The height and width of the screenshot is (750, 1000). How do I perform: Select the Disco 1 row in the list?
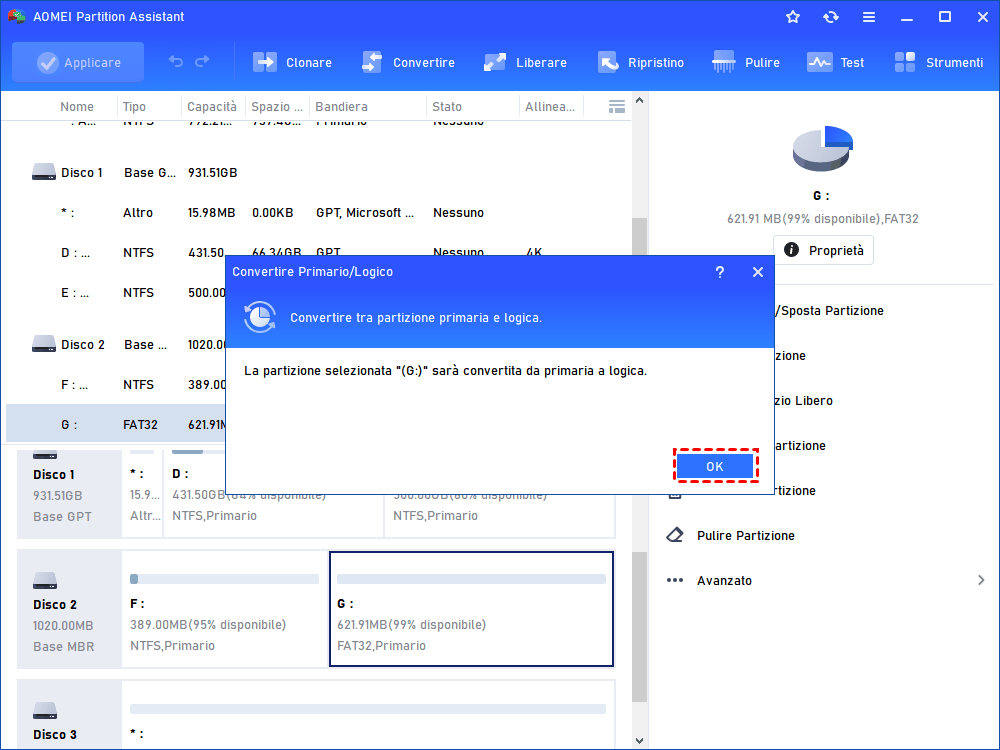pos(319,173)
